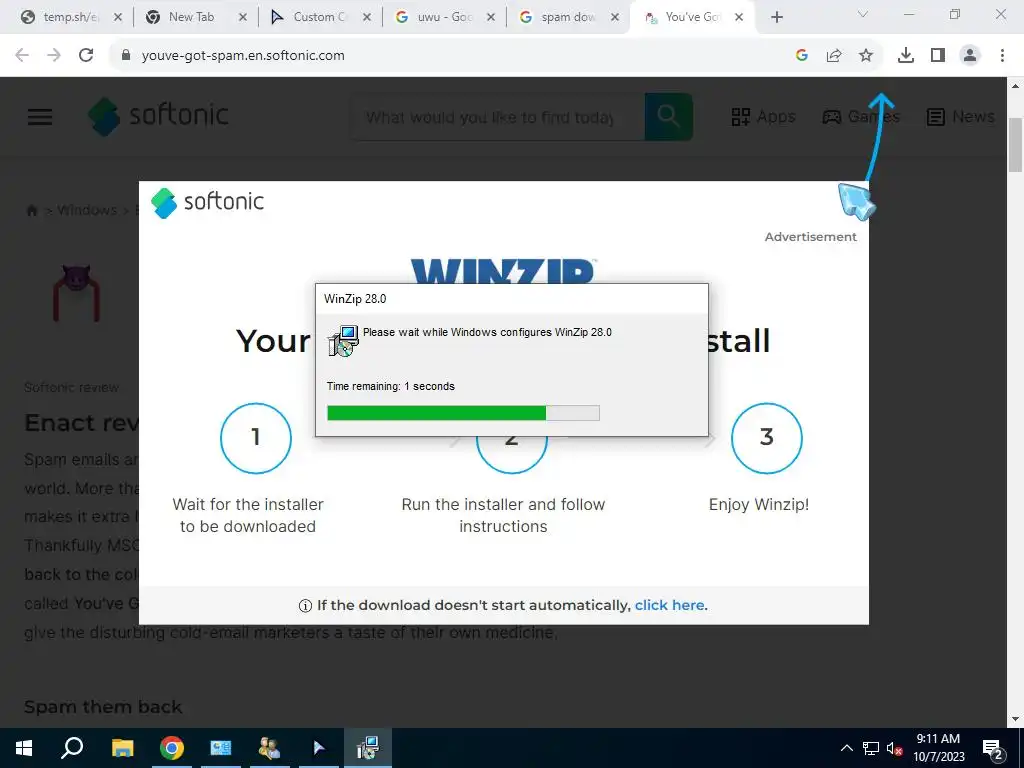Share this page via share icon

[x=834, y=56]
